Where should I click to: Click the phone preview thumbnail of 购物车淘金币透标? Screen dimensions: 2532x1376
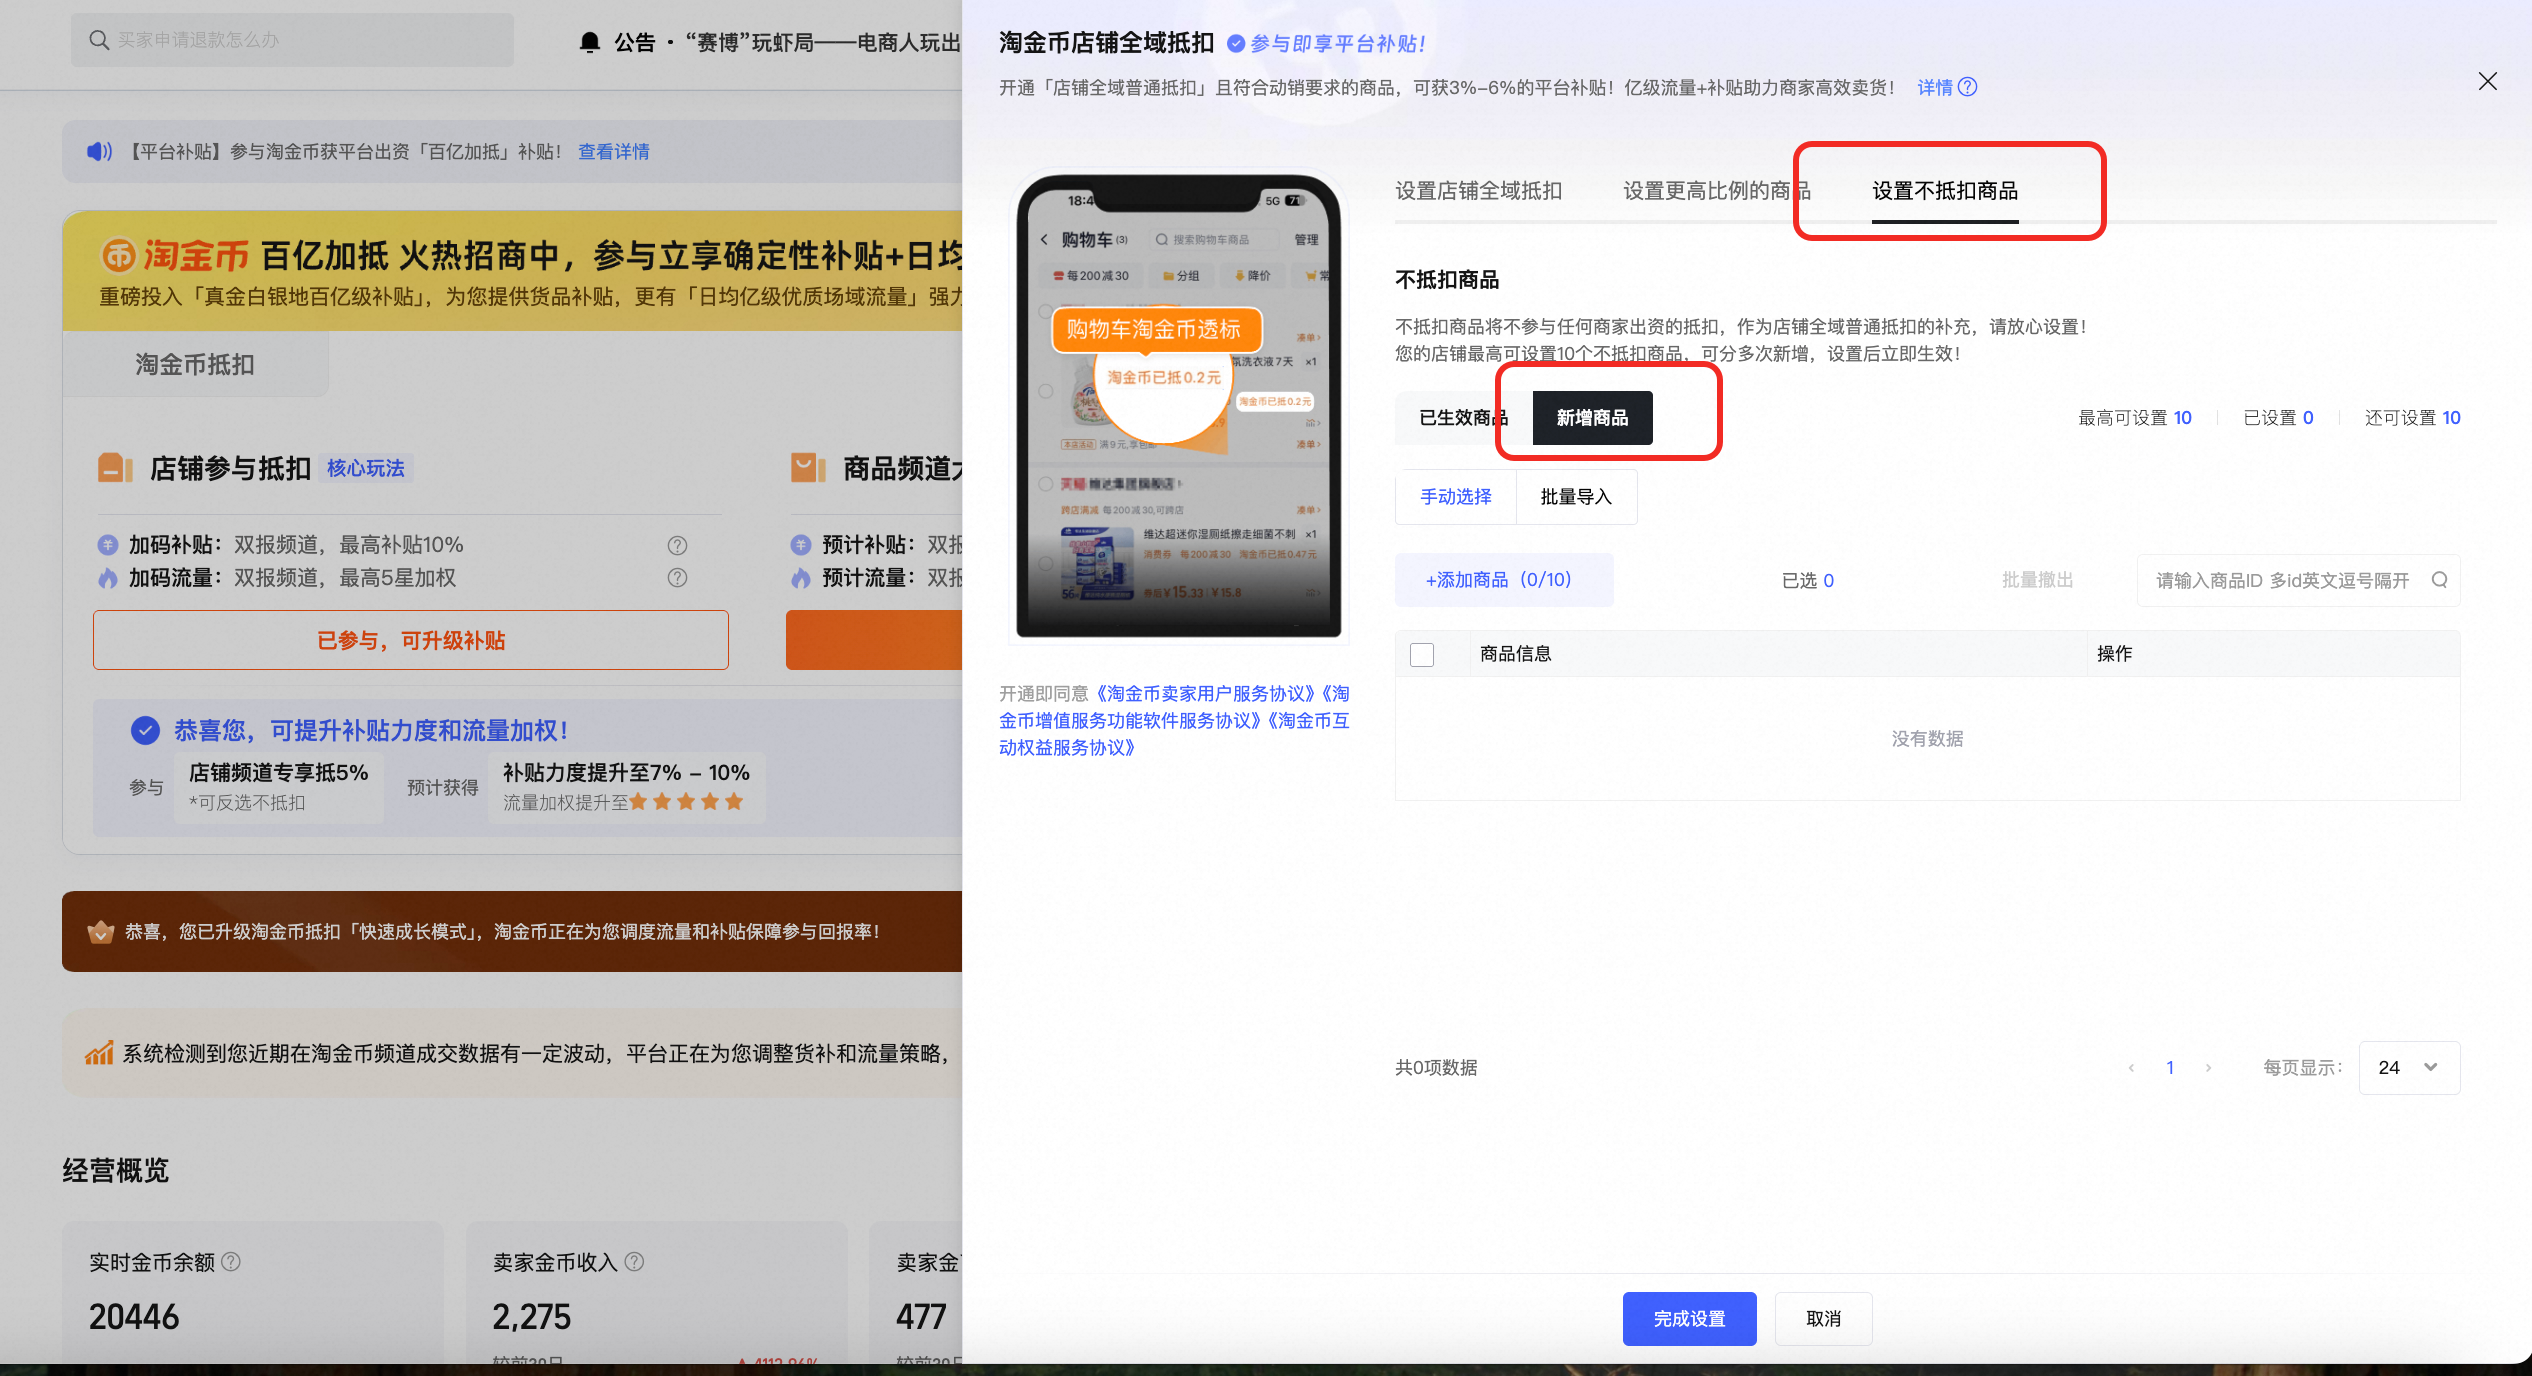tap(1178, 405)
